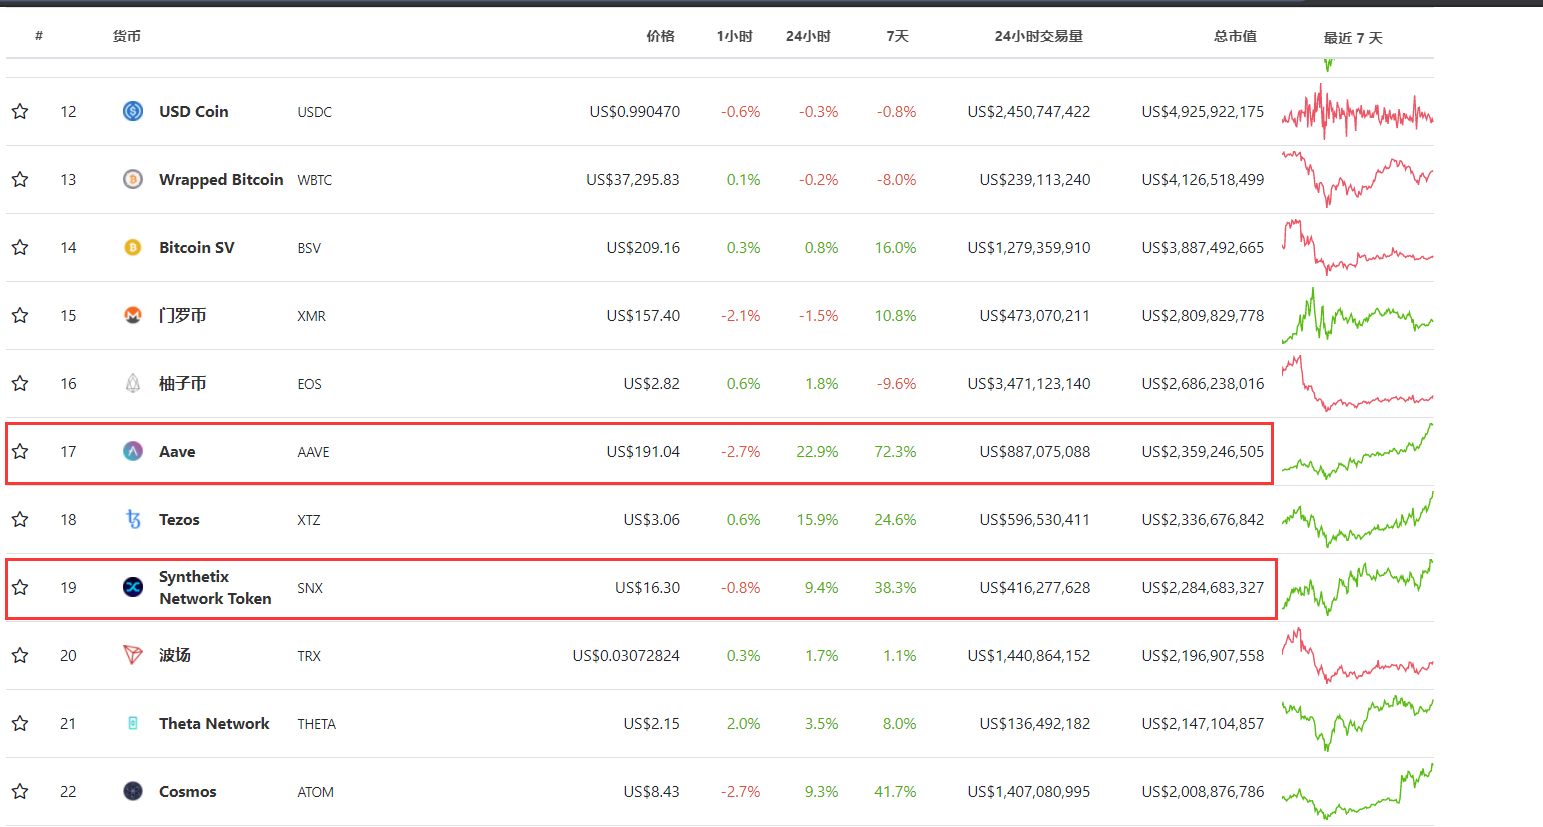Sort by the 24小时 change column header
This screenshot has height=827, width=1543.
coord(808,36)
